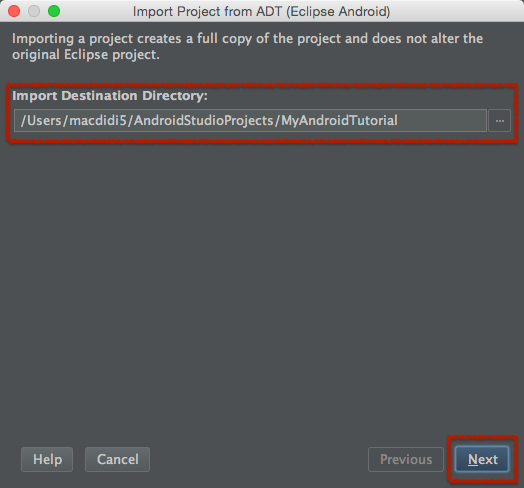Screen dimensions: 524x488
Task: Open the directory browse ellipsis button
Action: click(500, 121)
